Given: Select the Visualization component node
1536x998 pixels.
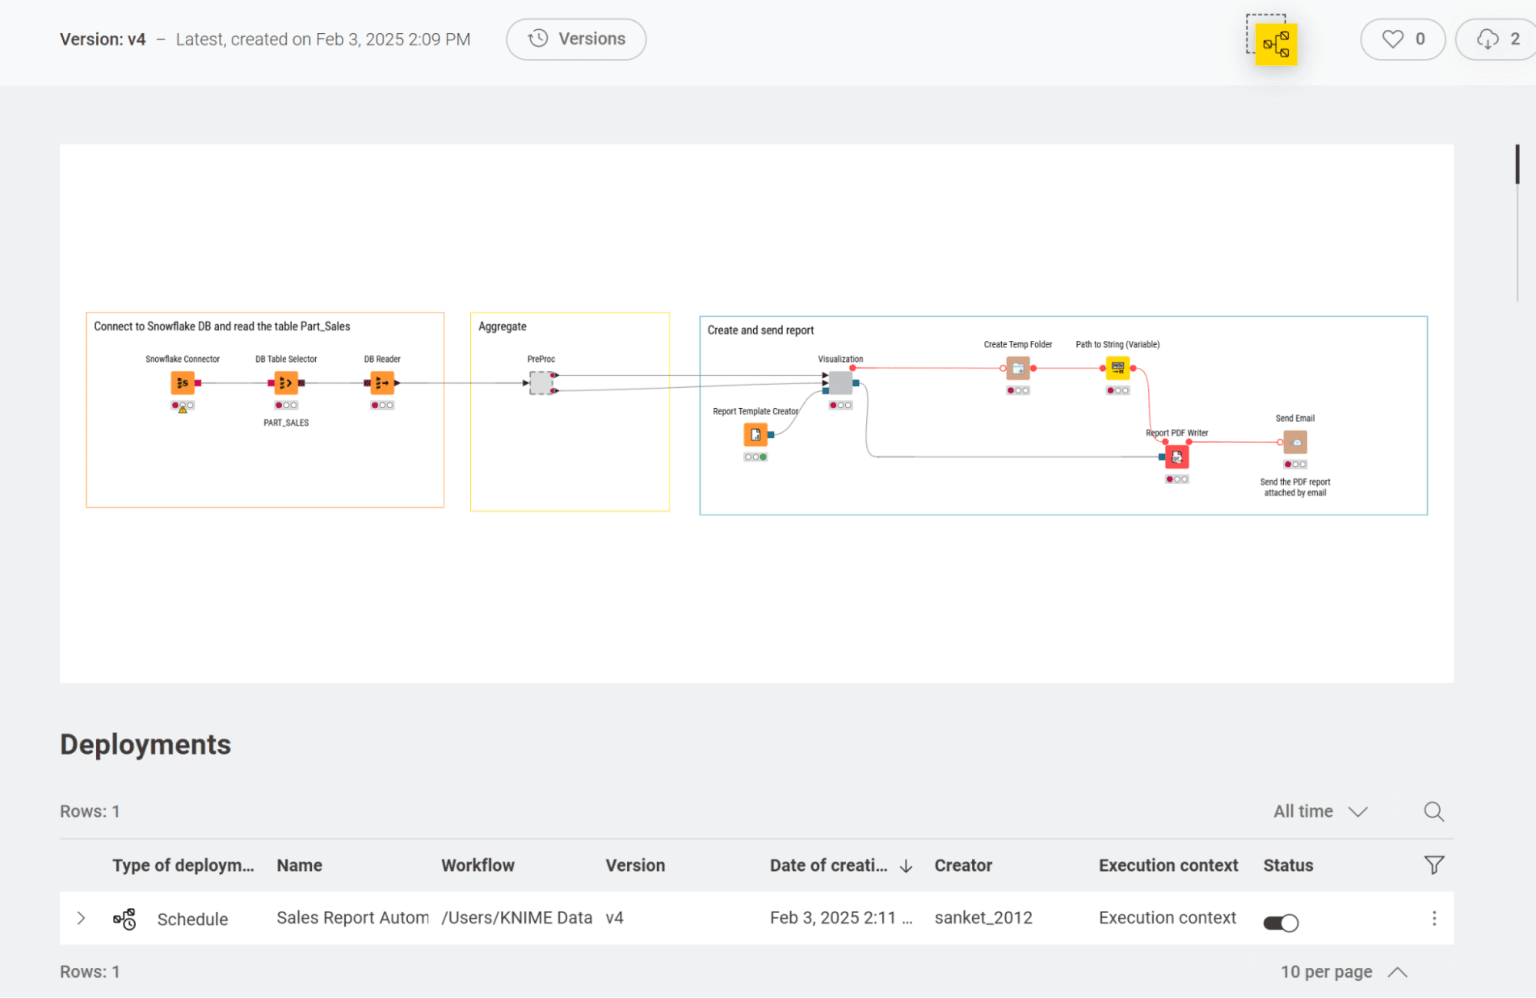Looking at the screenshot, I should pos(841,383).
